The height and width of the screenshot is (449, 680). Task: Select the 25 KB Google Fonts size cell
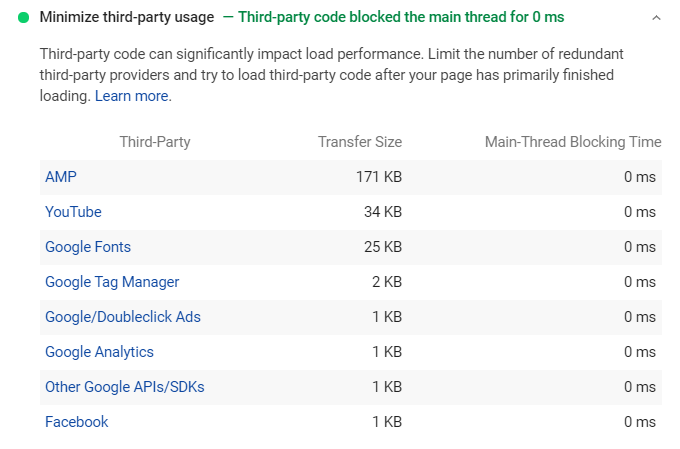pos(383,247)
